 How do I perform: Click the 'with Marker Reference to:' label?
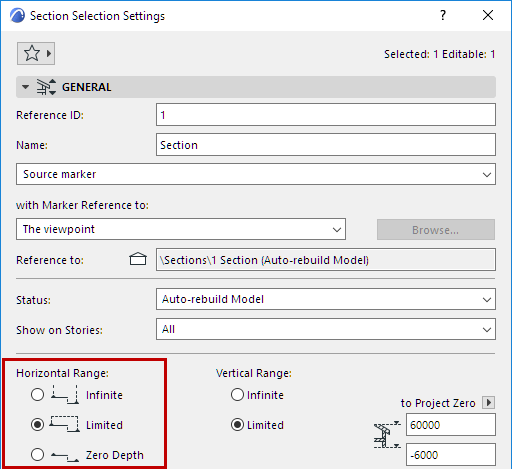click(x=82, y=205)
